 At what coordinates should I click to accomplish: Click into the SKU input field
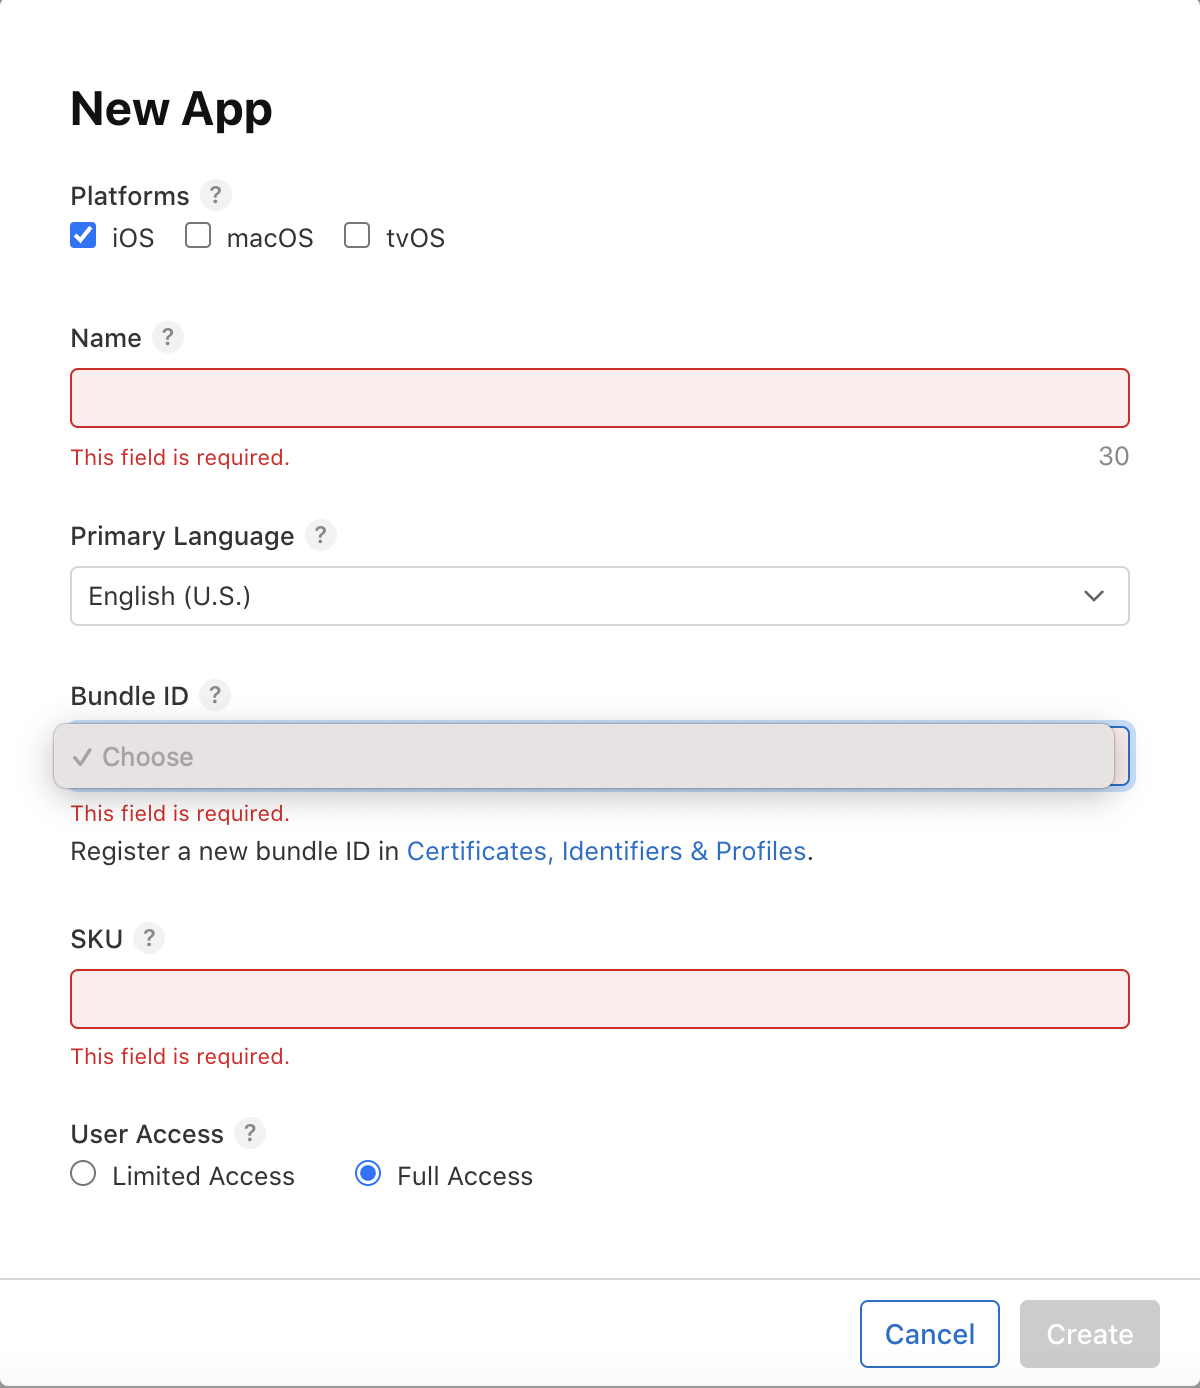(x=600, y=999)
